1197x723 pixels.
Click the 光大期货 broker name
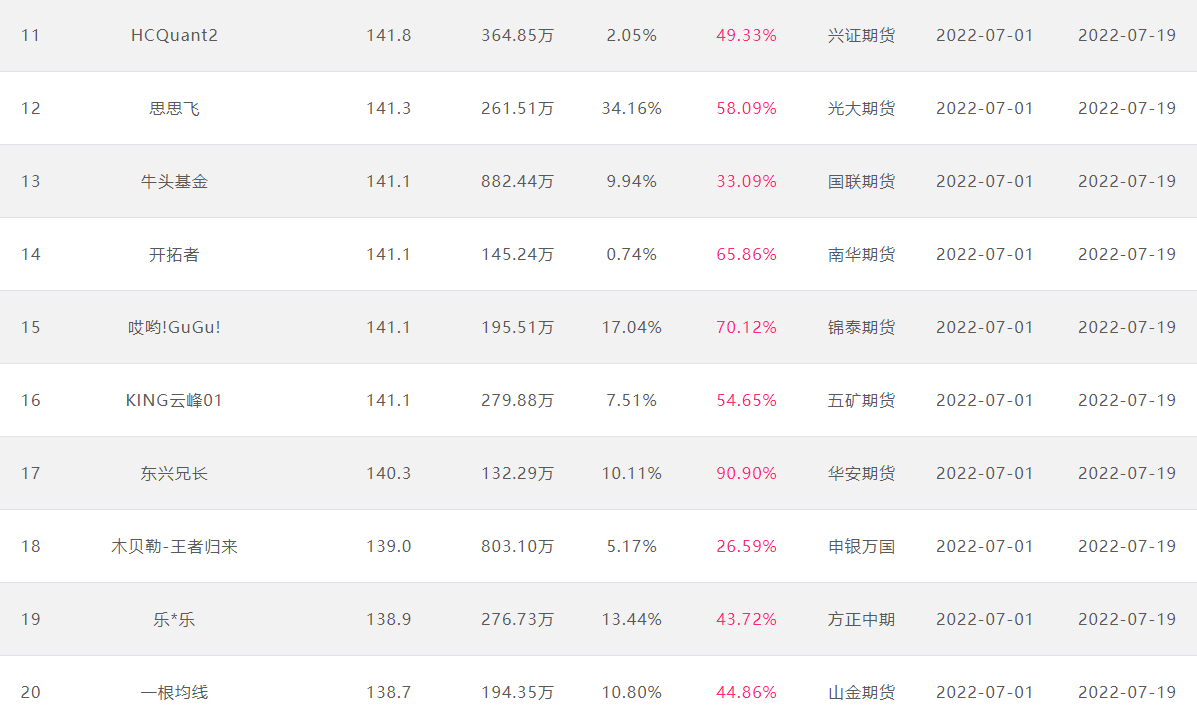(861, 108)
